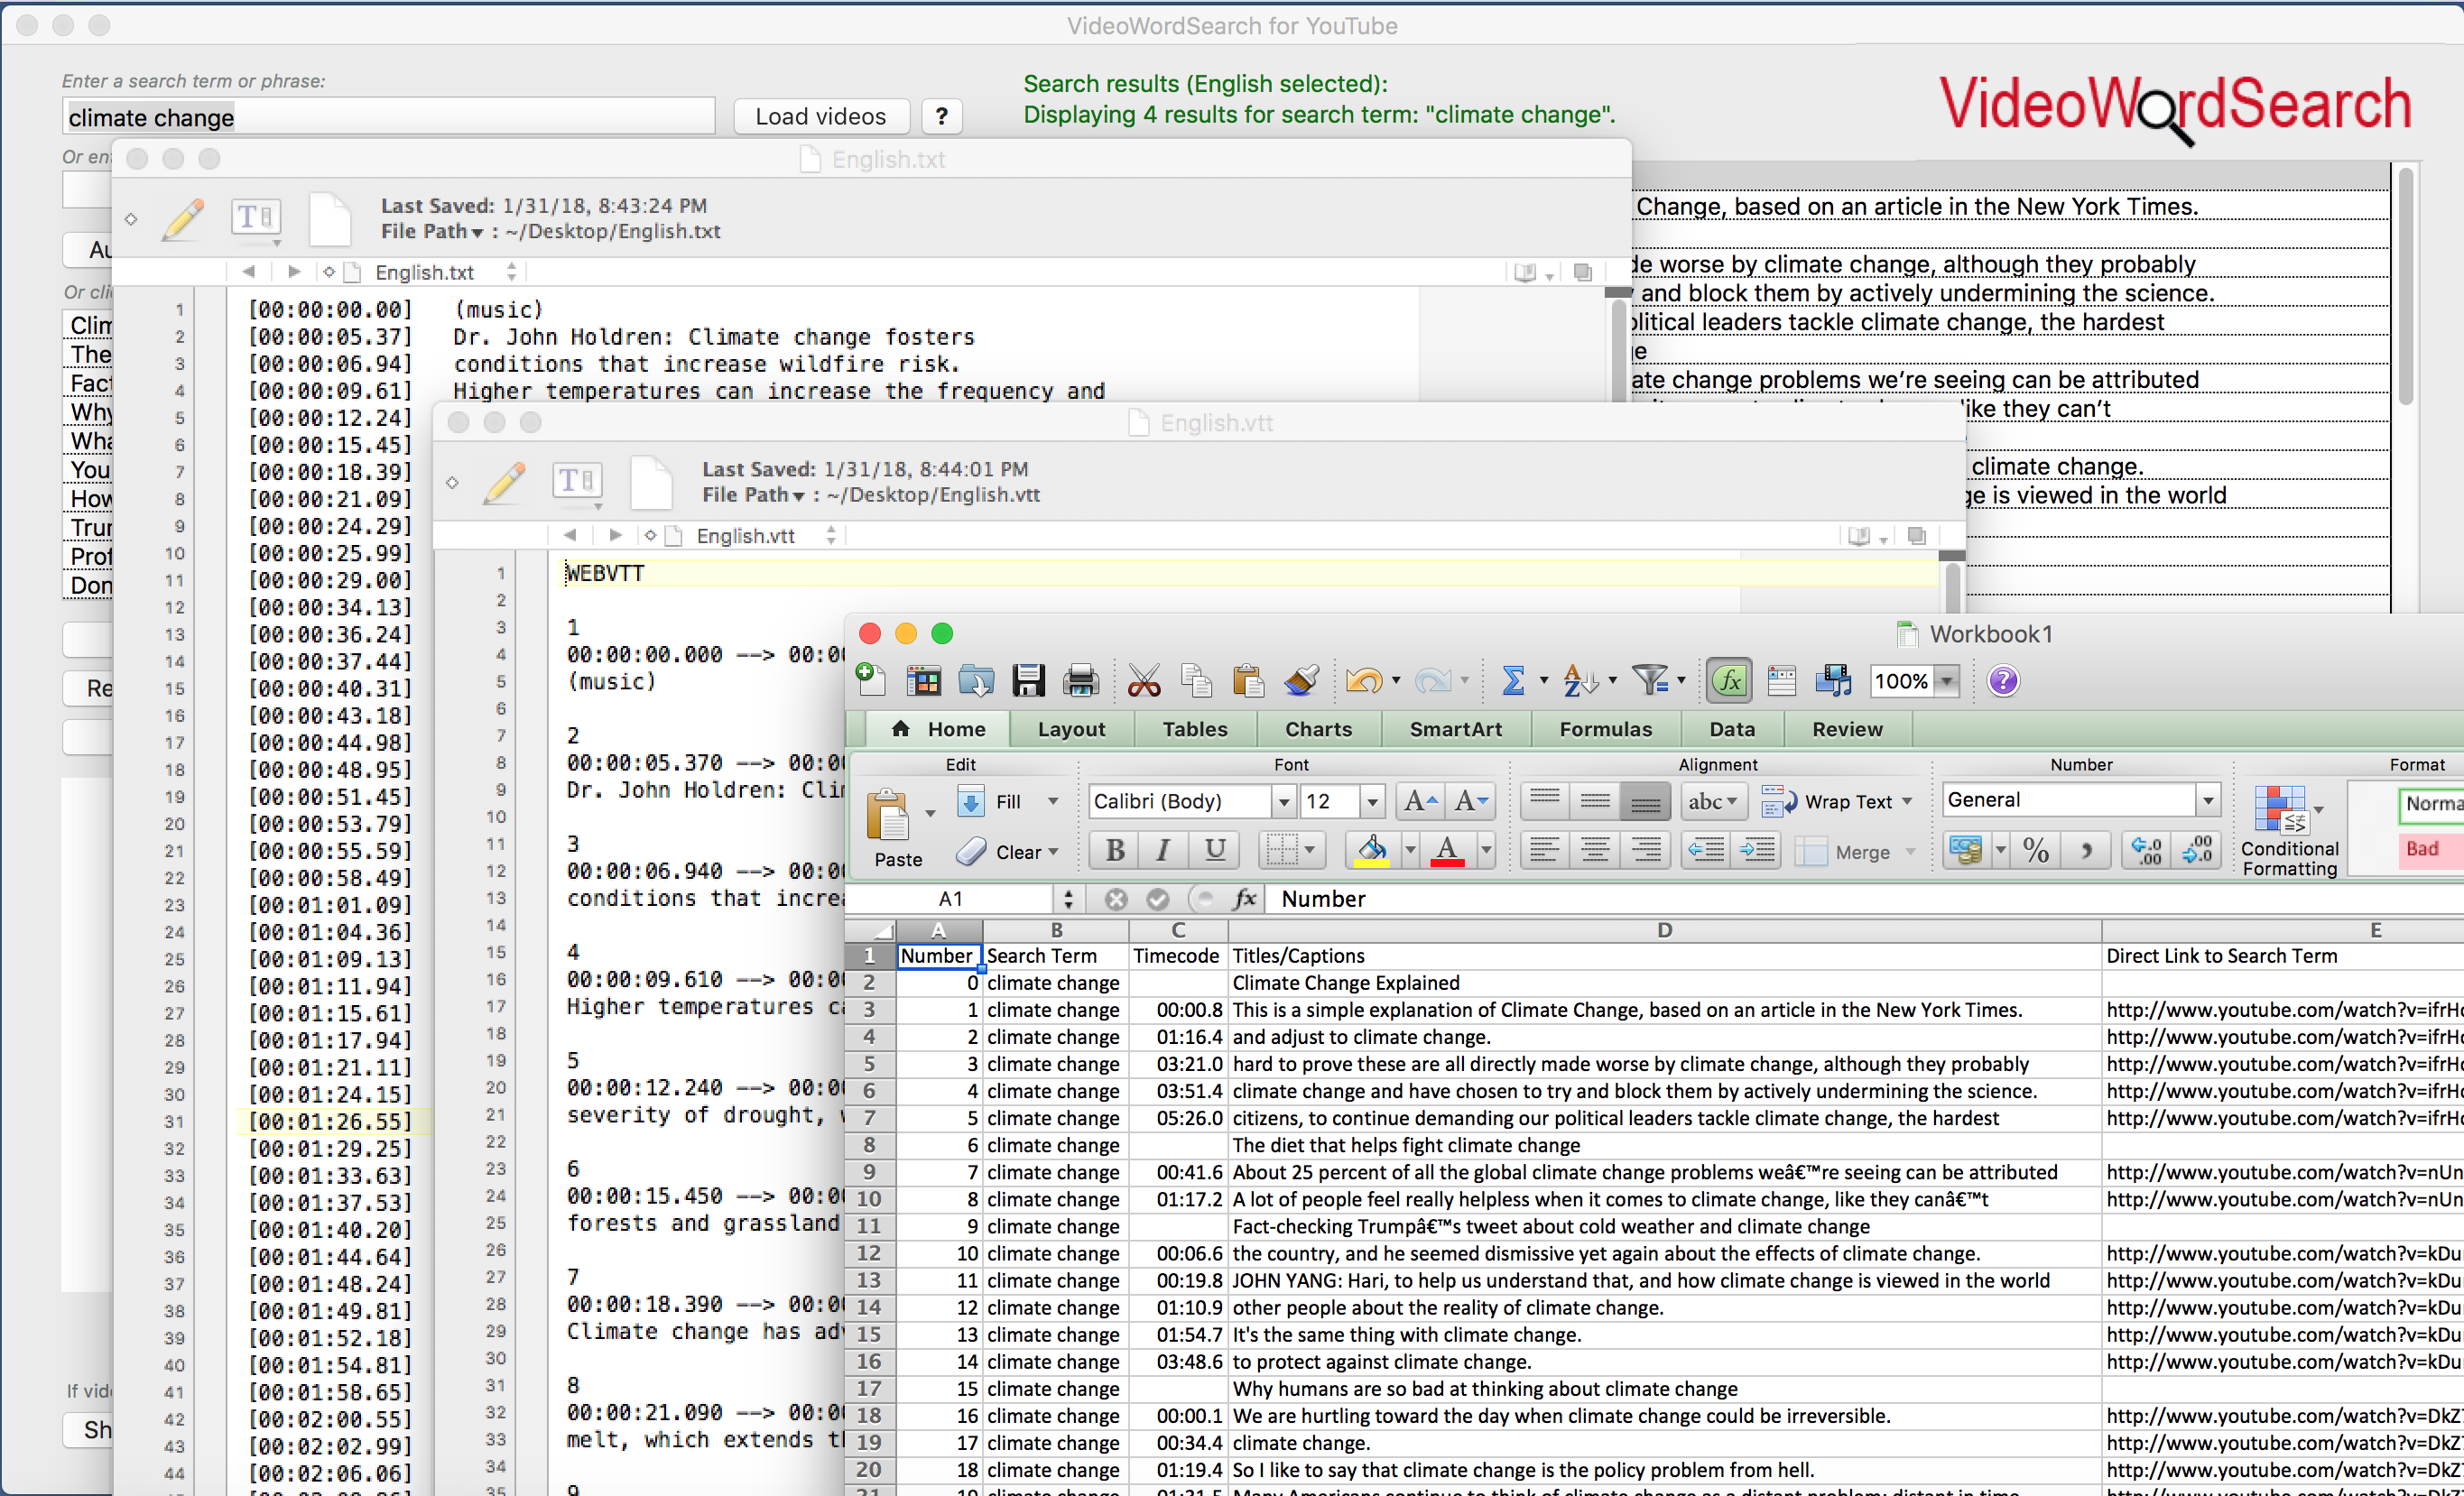Click the search results scrollbar in VideoWordSearch

click(2405, 287)
